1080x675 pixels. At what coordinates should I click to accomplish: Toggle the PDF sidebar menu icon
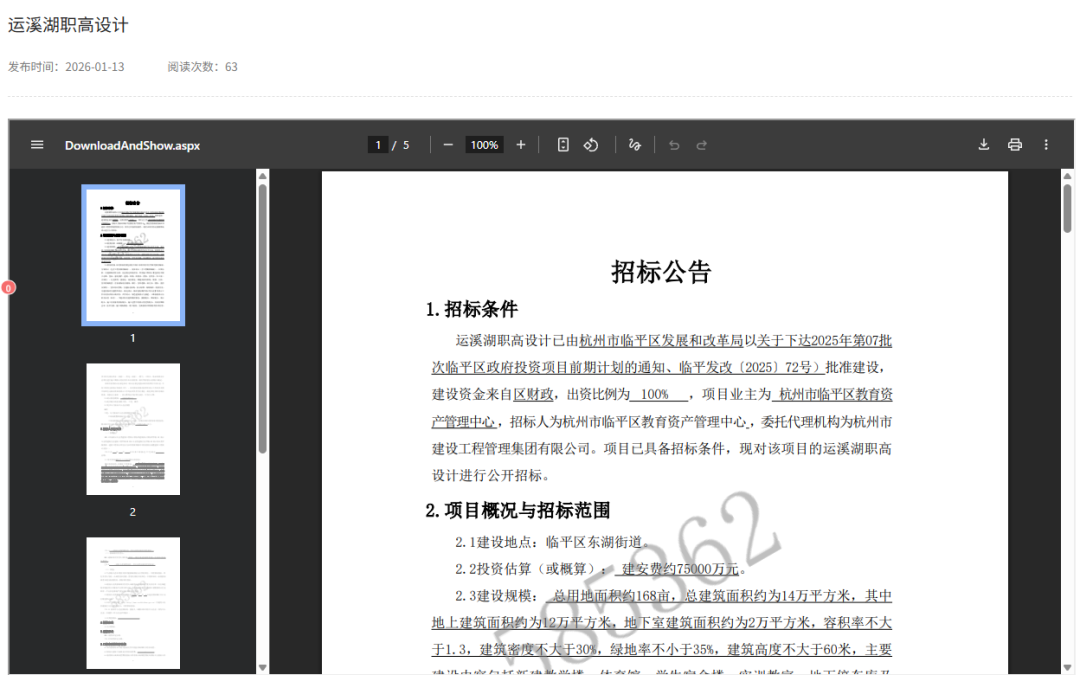[x=37, y=145]
